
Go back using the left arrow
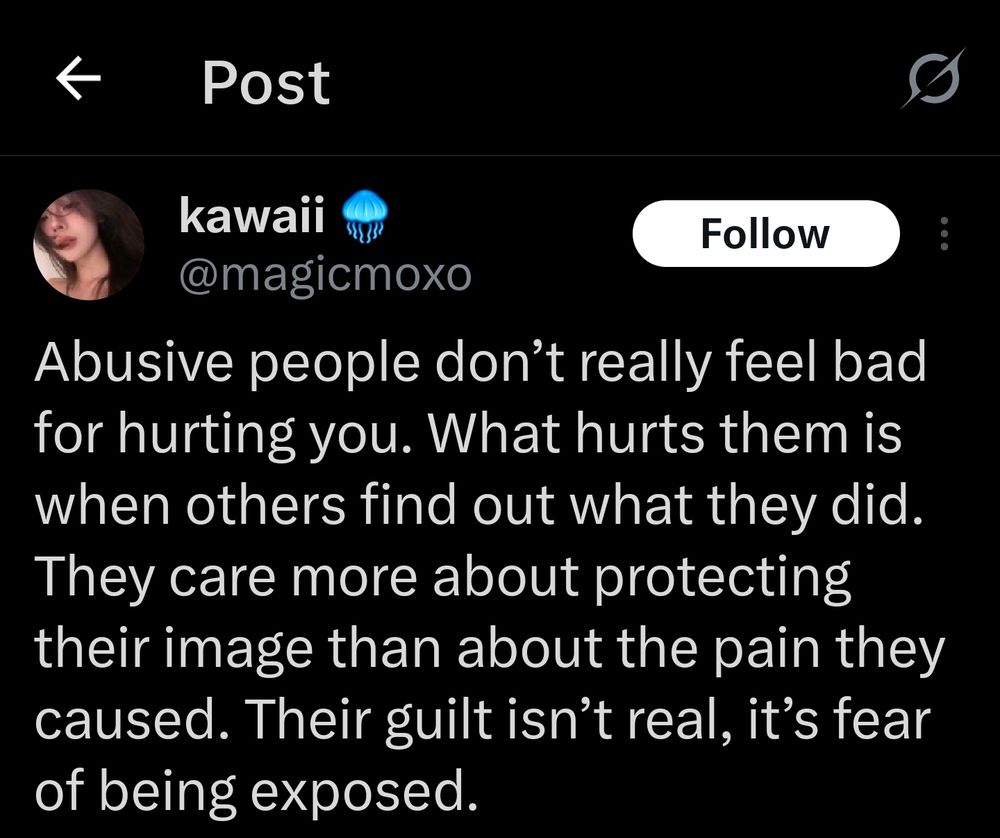[x=78, y=78]
